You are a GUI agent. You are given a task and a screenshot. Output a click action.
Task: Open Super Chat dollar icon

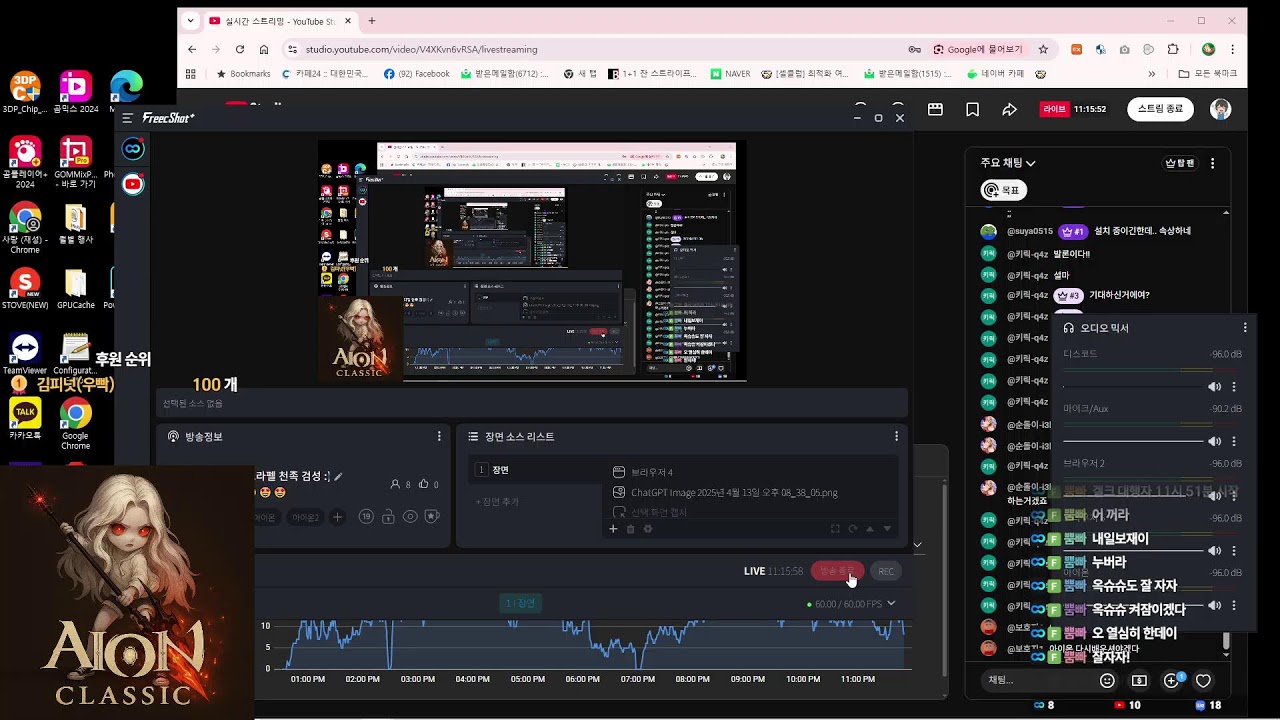click(x=1139, y=681)
